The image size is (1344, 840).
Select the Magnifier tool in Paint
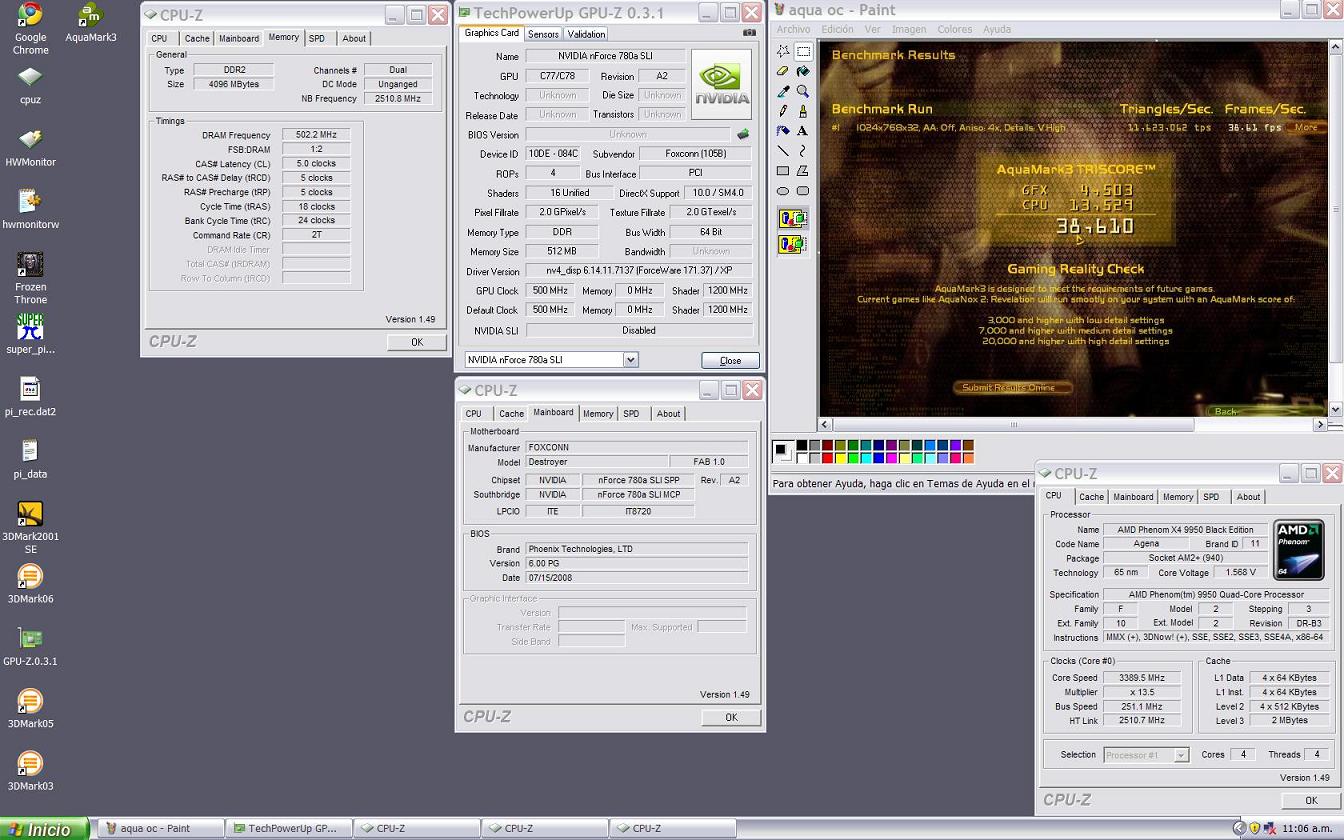pyautogui.click(x=802, y=91)
